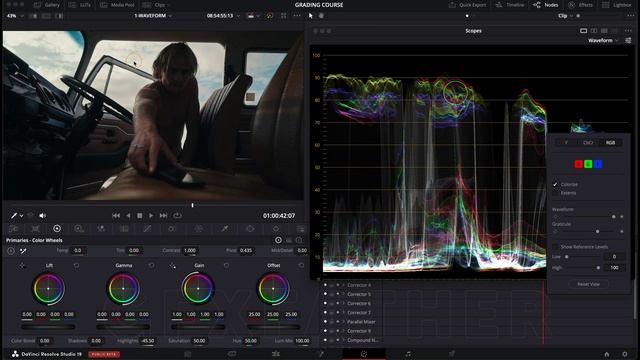Viewport: 640px width, 360px height.
Task: Open the 1-WAVEFORM timeline name dropdown
Action: pos(153,16)
